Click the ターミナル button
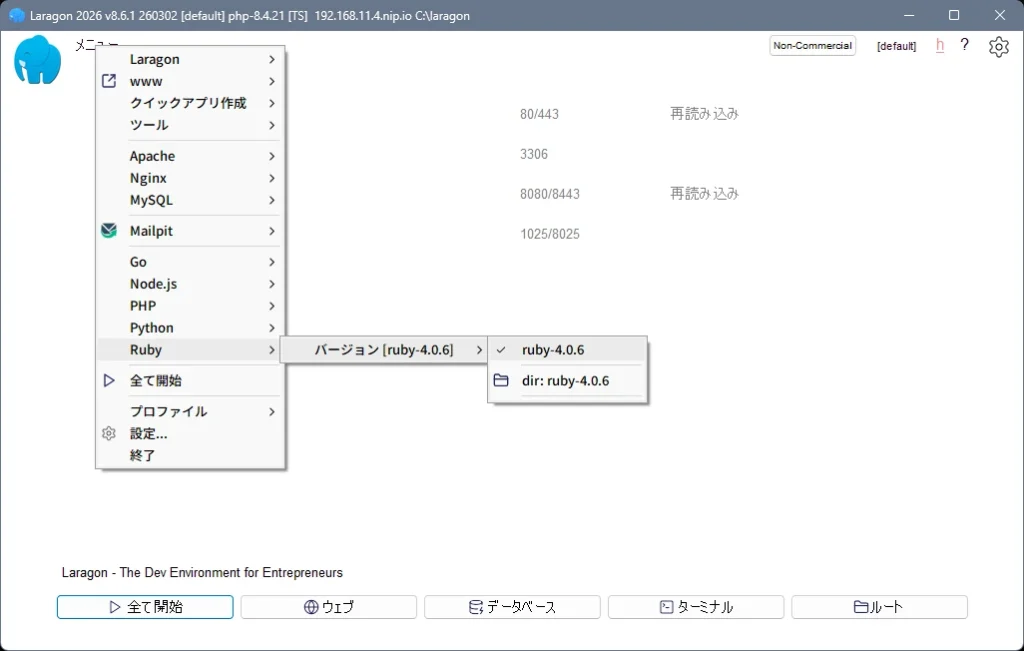 [x=696, y=607]
